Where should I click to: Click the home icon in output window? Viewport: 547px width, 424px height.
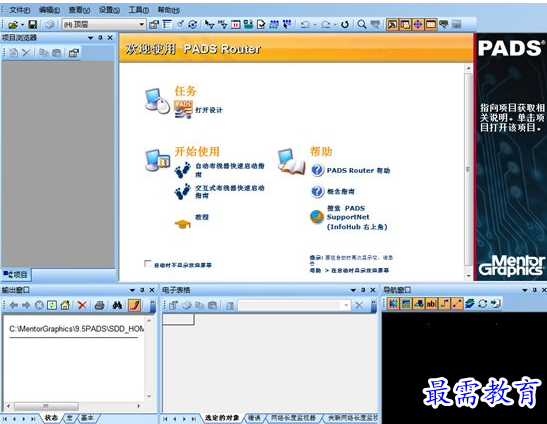coord(65,305)
